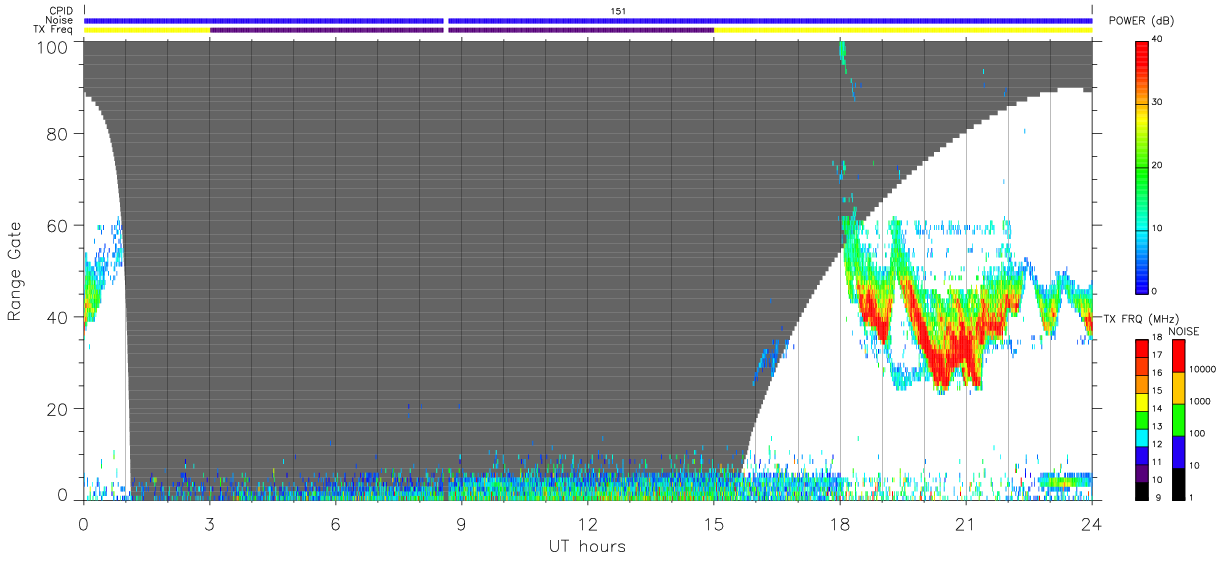Image resolution: width=1228 pixels, height=567 pixels.
Task: Click the "TX Freq" row label
Action: [53, 30]
